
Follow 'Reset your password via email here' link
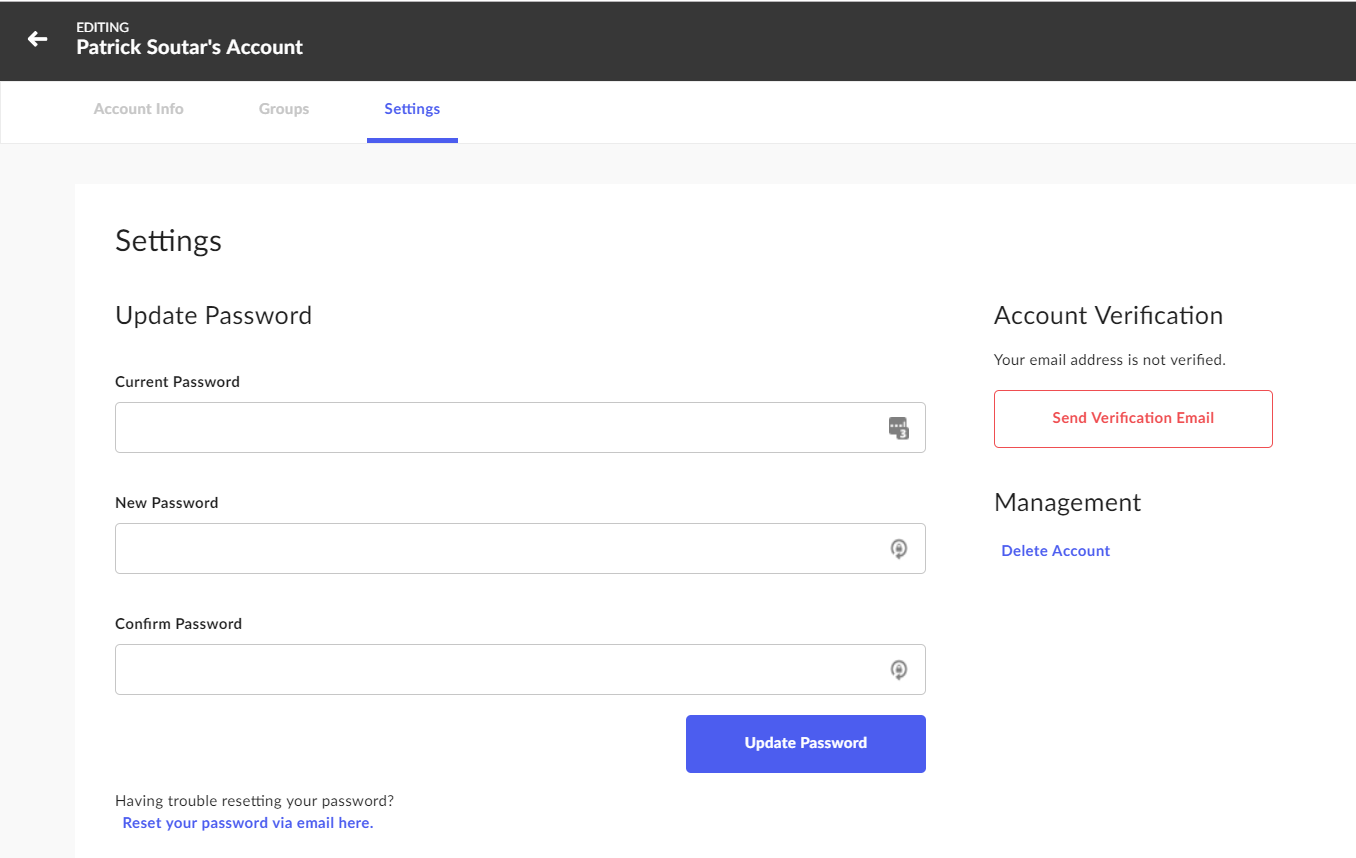(x=248, y=823)
